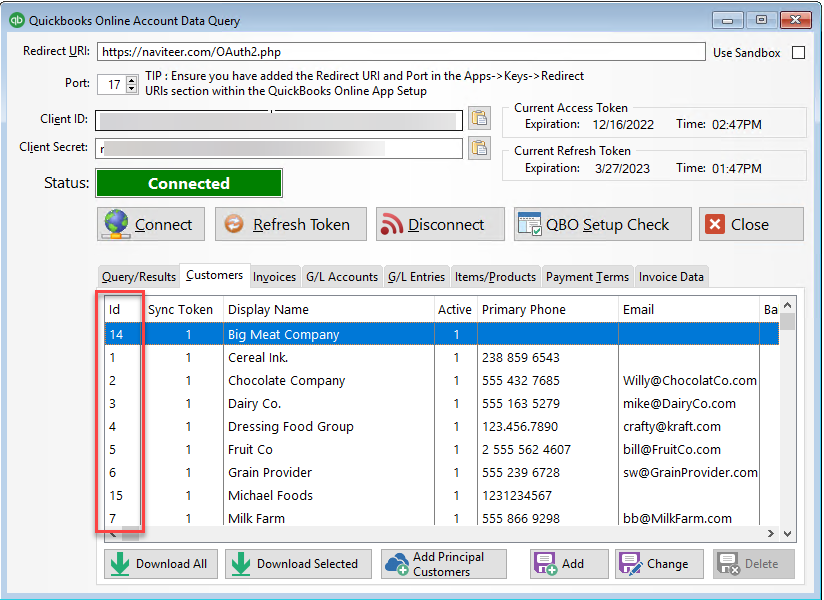Click phone number 1231234567
The width and height of the screenshot is (824, 600).
tap(517, 495)
